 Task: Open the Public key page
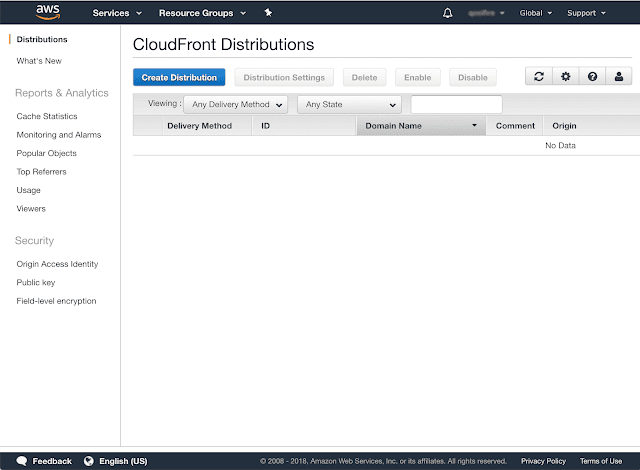point(36,282)
